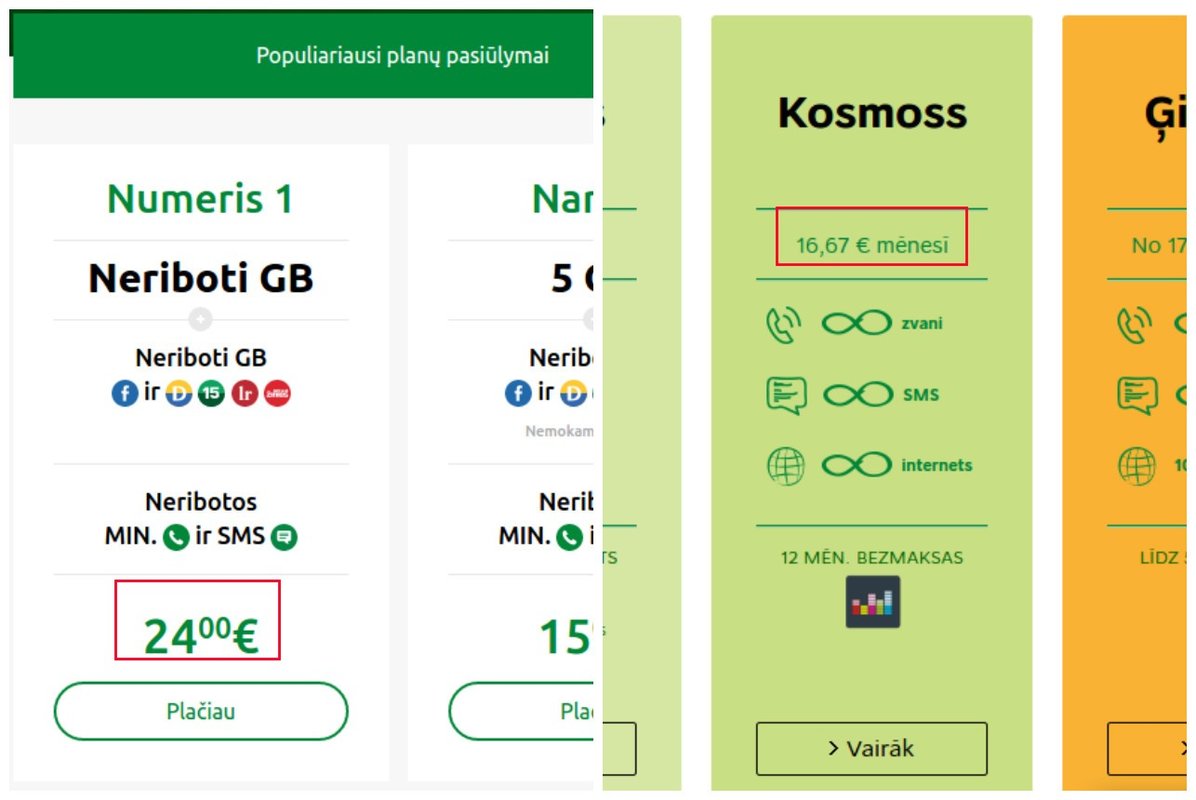Click the 16,67 € mēnesī price label
Viewport: 1196px width, 800px height.
click(872, 246)
